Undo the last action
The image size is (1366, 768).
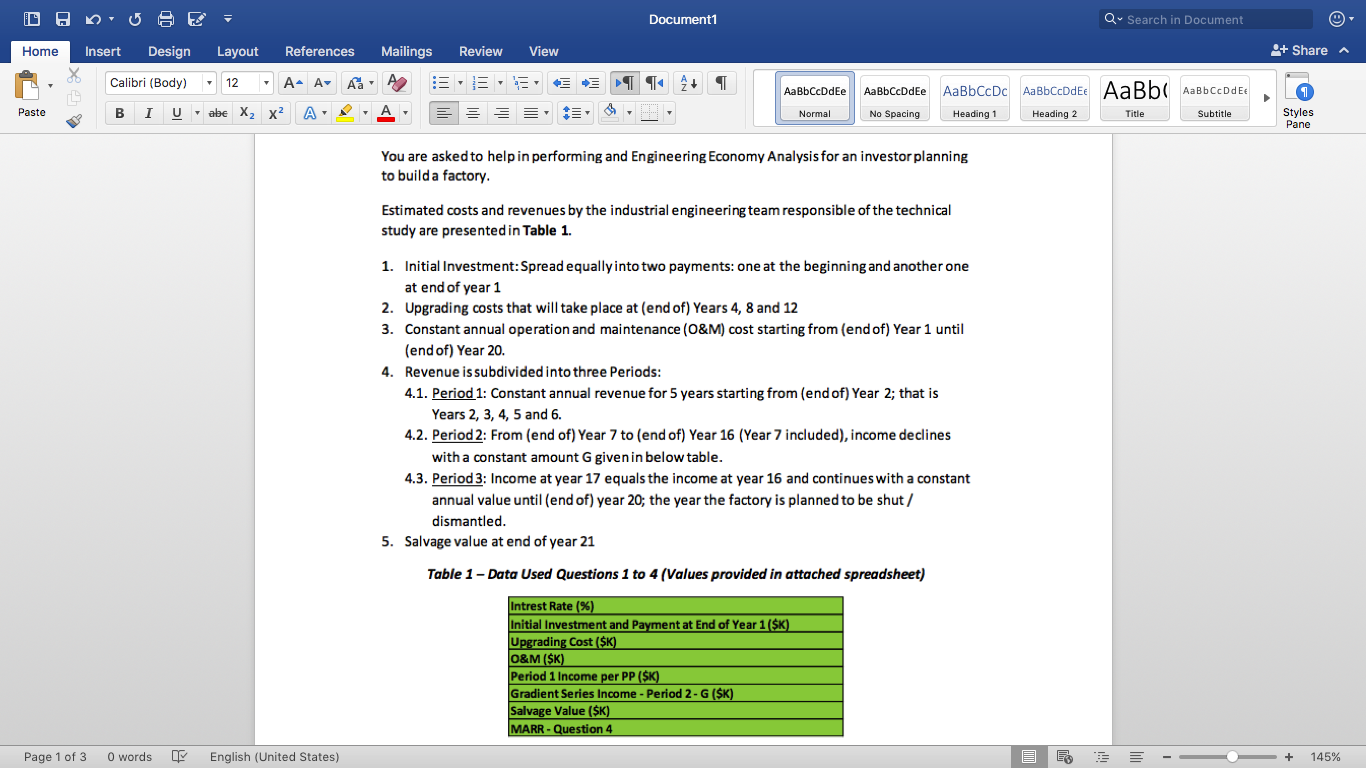(x=94, y=18)
